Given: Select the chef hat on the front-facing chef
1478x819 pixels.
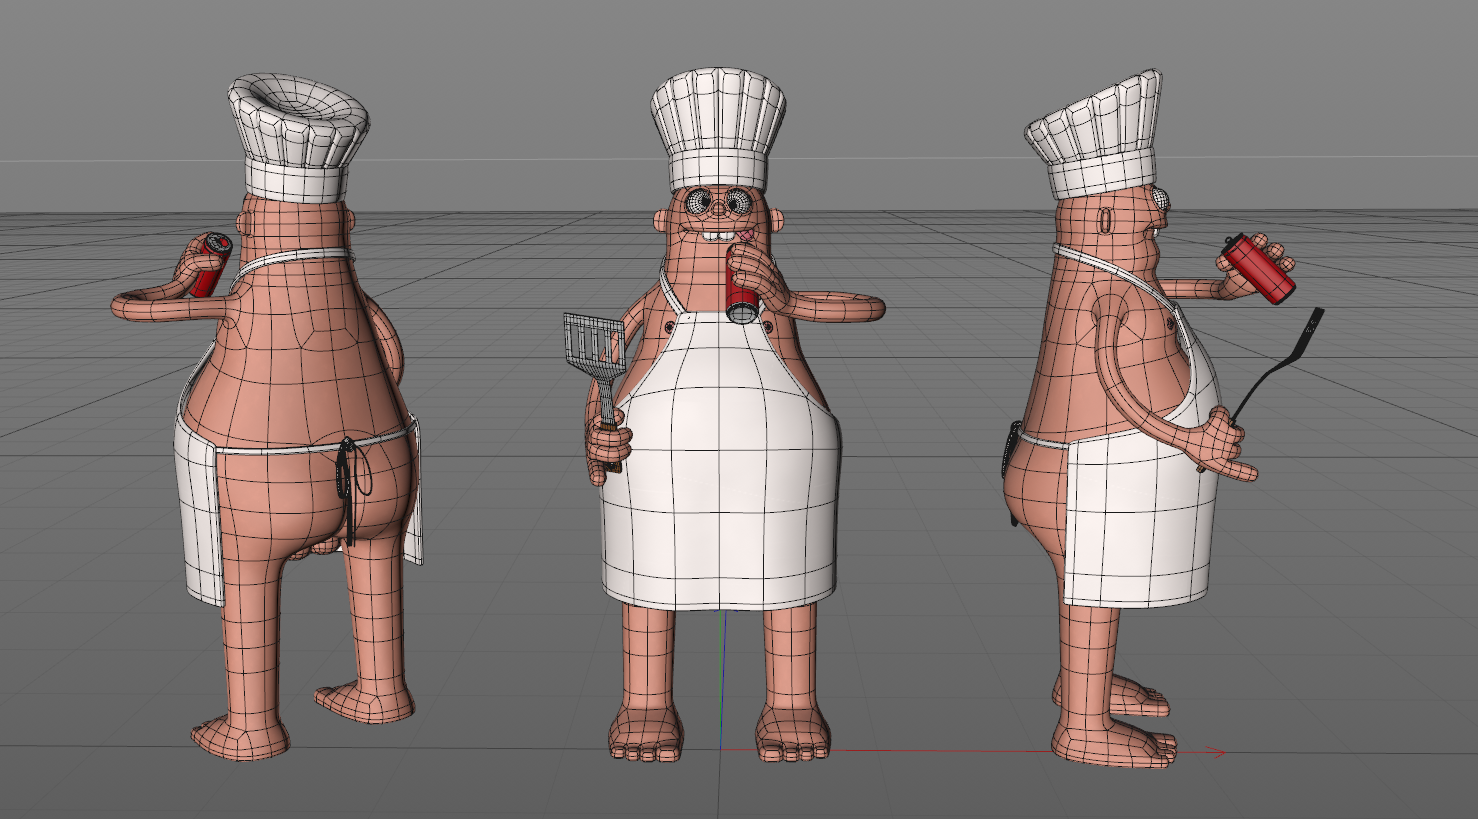Looking at the screenshot, I should 718,132.
